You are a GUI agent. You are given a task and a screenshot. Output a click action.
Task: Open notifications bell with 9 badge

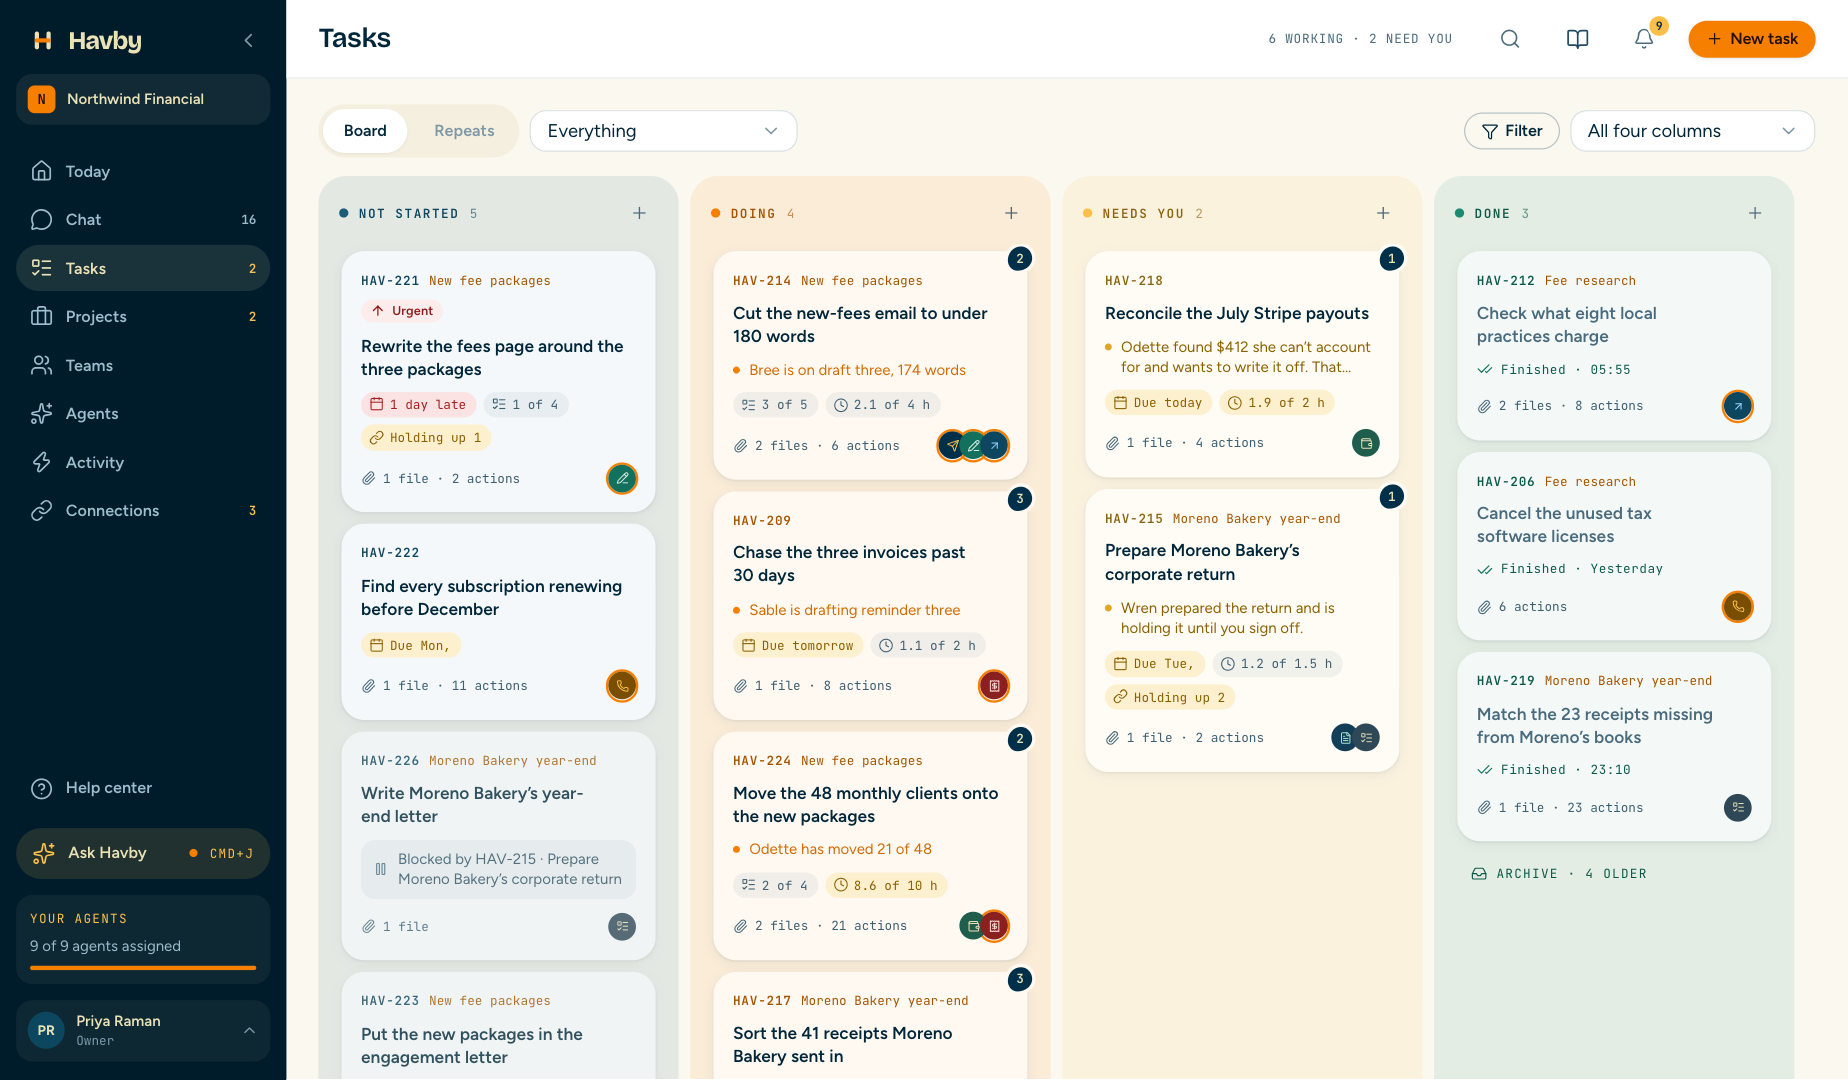pos(1644,39)
